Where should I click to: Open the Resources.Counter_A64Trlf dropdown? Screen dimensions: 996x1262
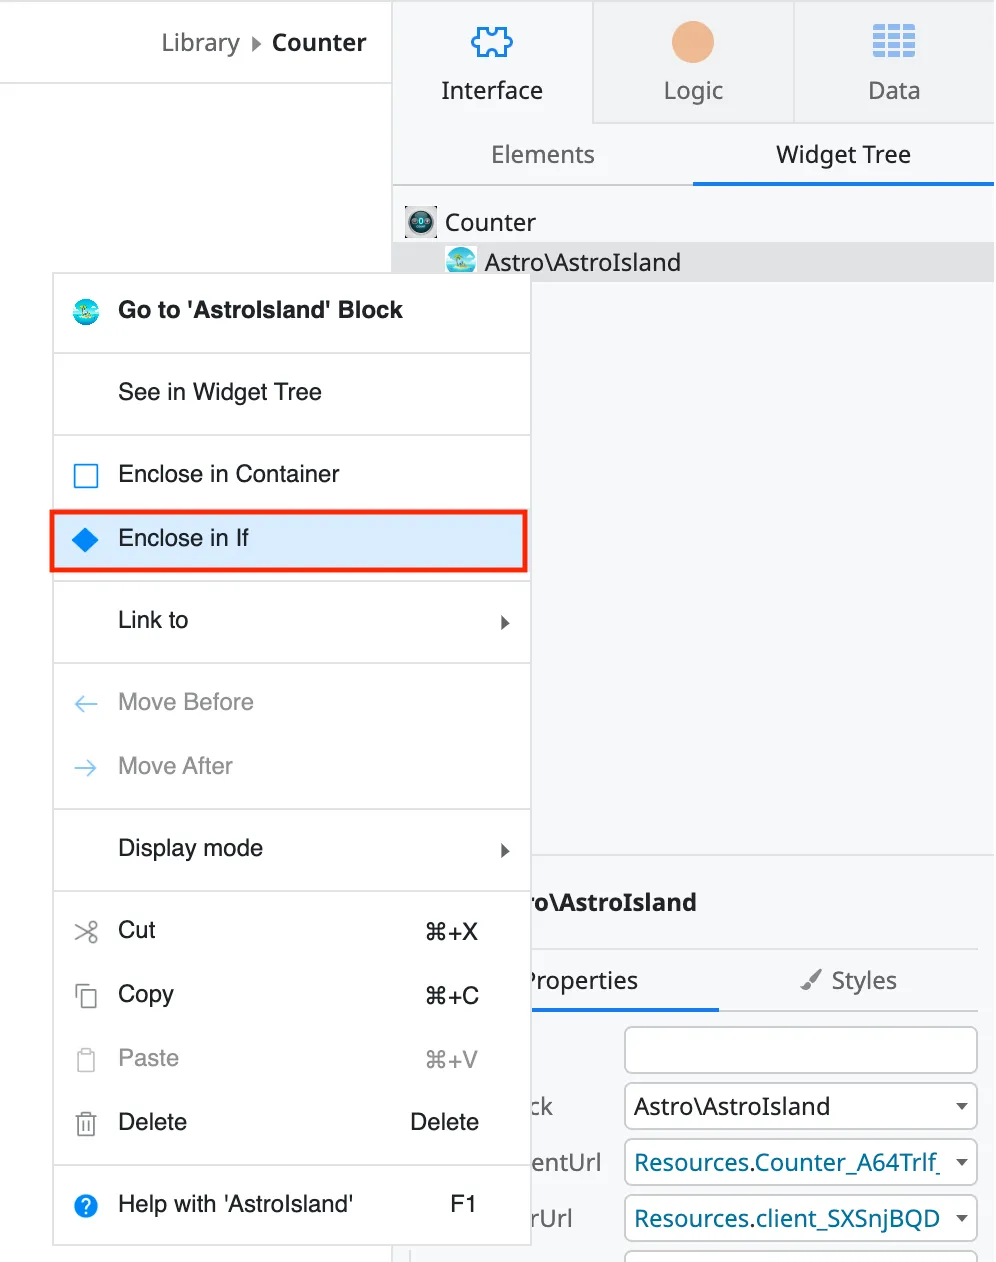[799, 1162]
